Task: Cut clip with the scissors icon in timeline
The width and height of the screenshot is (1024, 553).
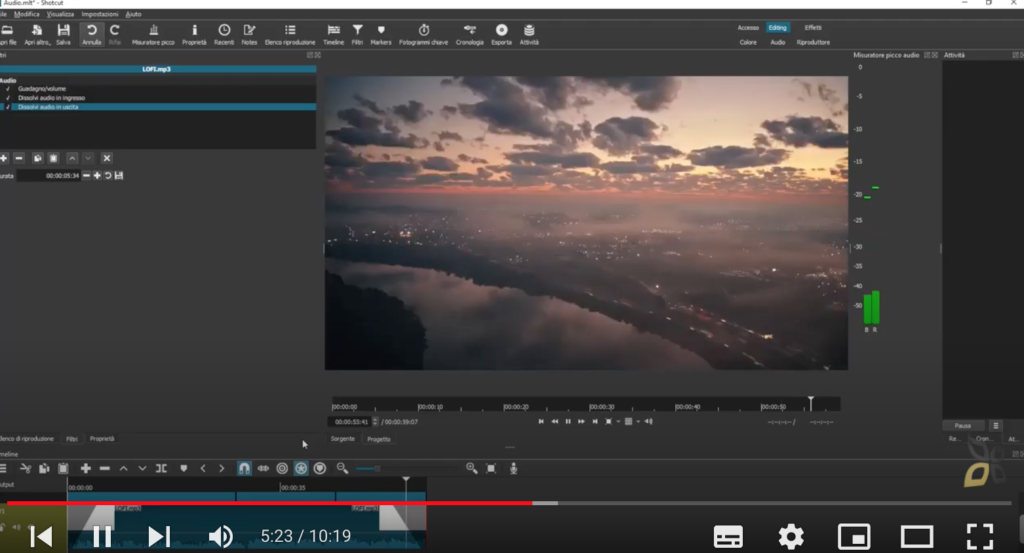Action: click(x=25, y=468)
